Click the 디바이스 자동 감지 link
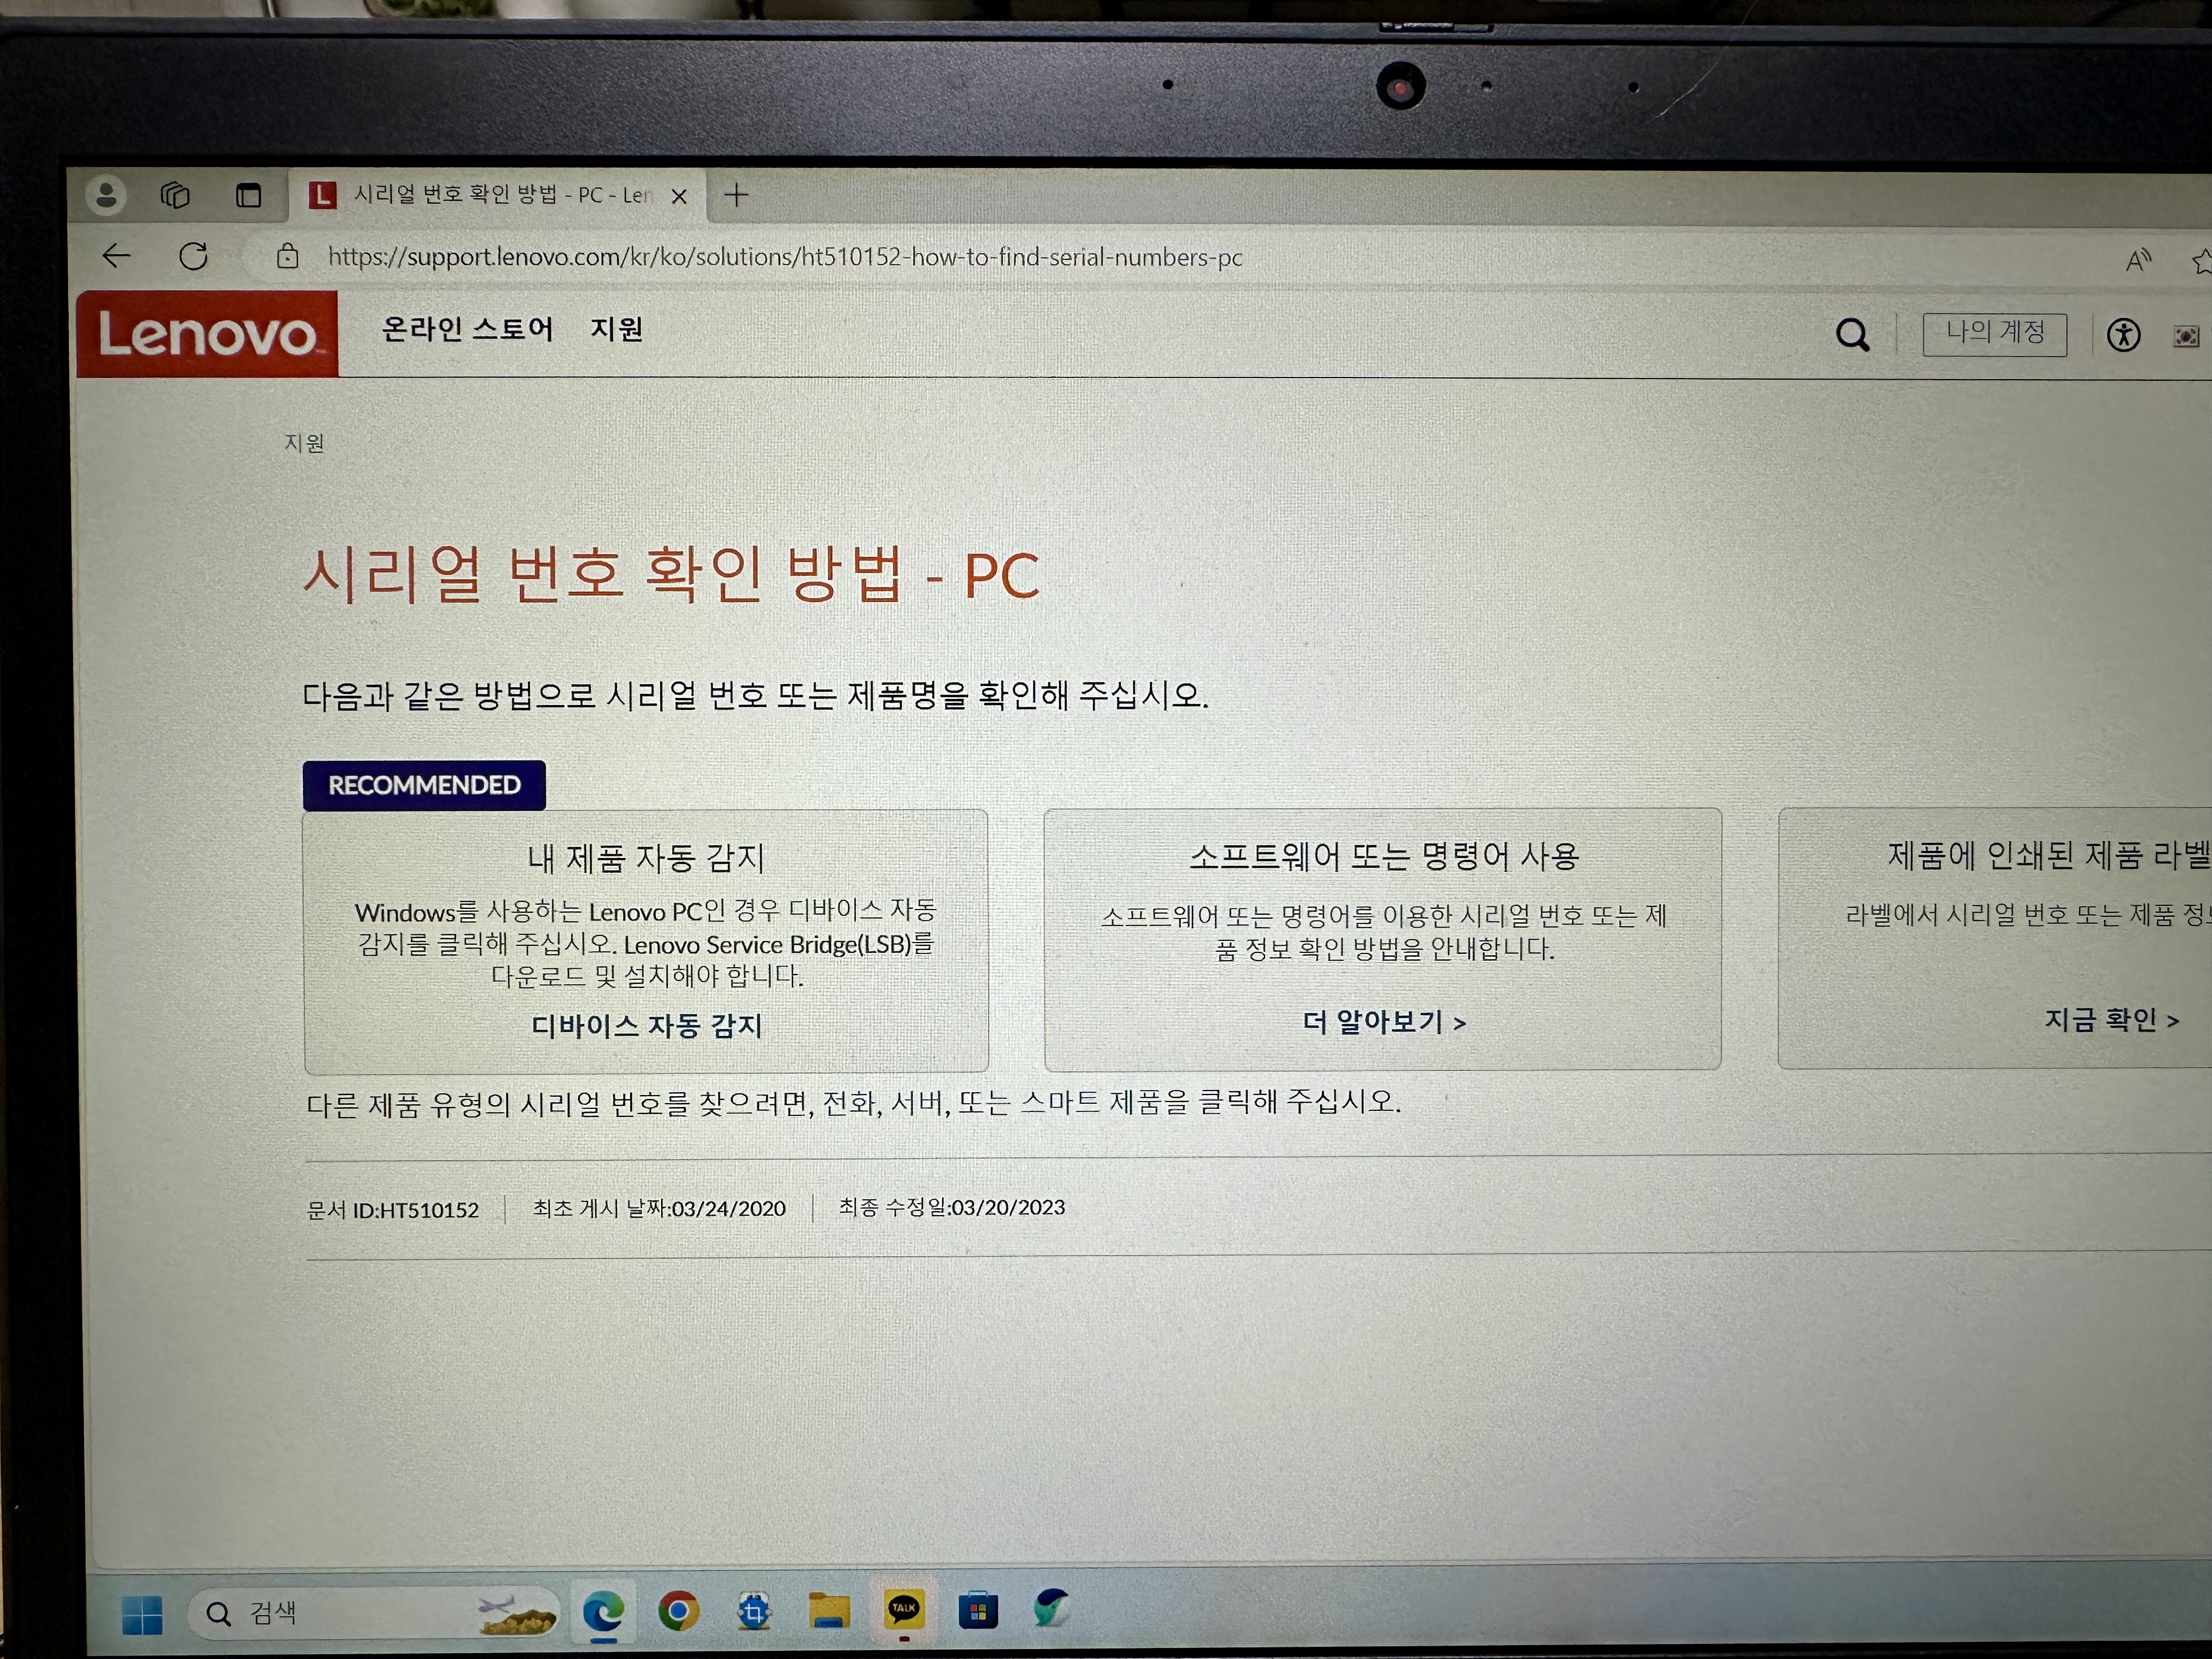Viewport: 2212px width, 1659px height. 646,1025
